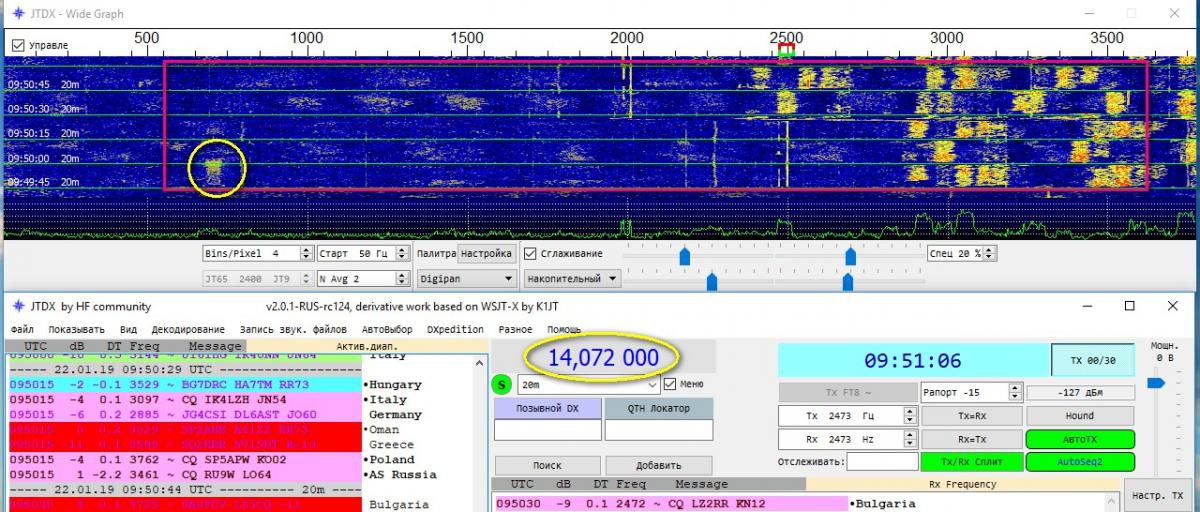The image size is (1200, 512).
Task: Open the DXpedition menu
Action: pyautogui.click(x=455, y=329)
